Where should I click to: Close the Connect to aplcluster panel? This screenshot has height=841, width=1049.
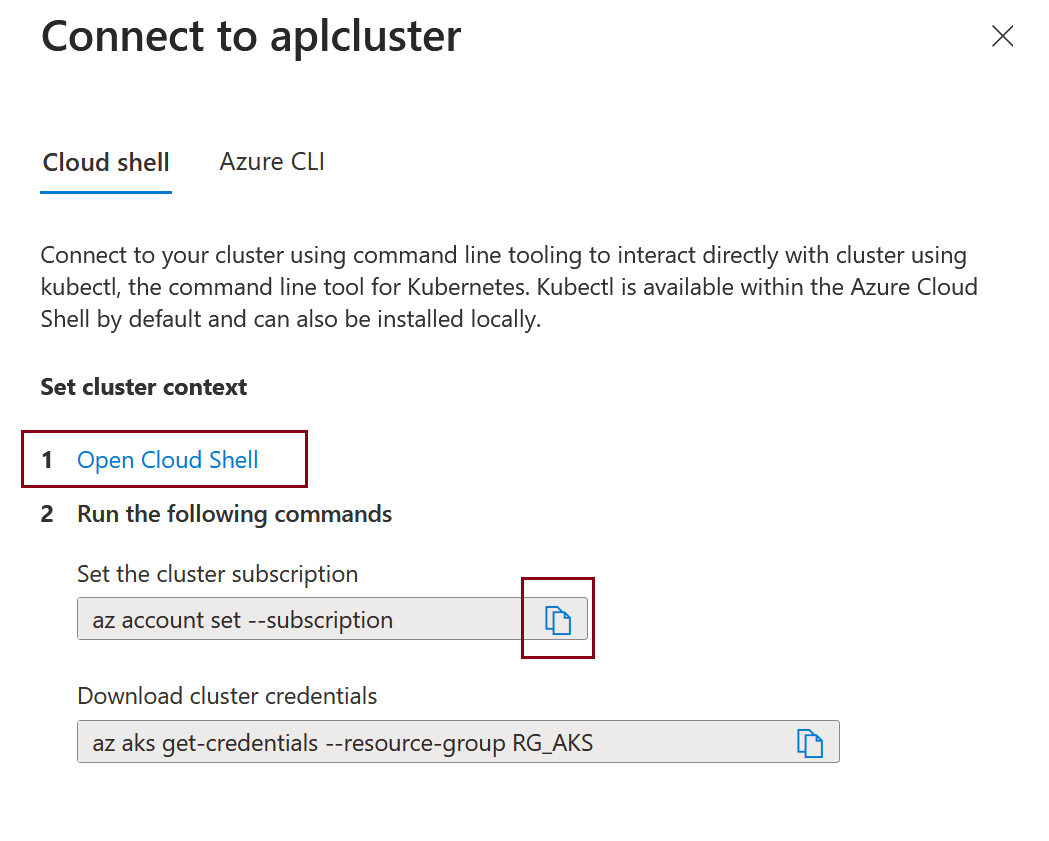[x=1002, y=36]
